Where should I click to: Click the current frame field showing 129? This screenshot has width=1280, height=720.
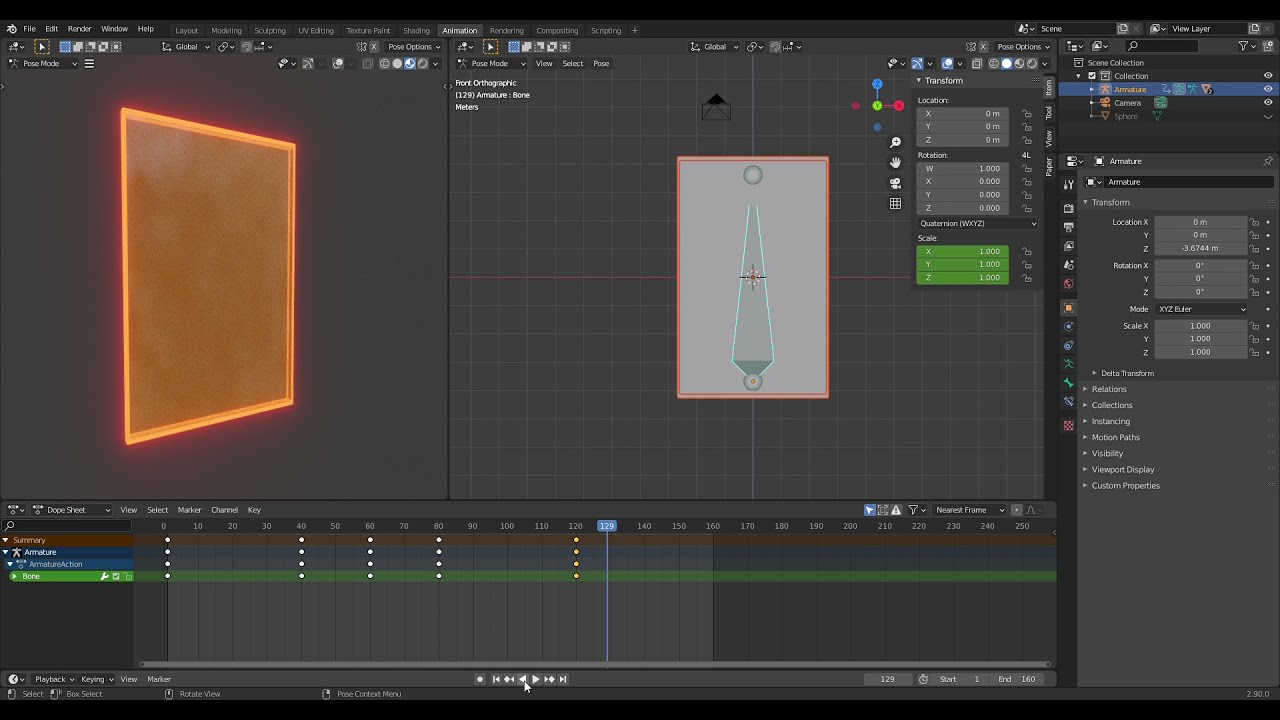pos(888,679)
